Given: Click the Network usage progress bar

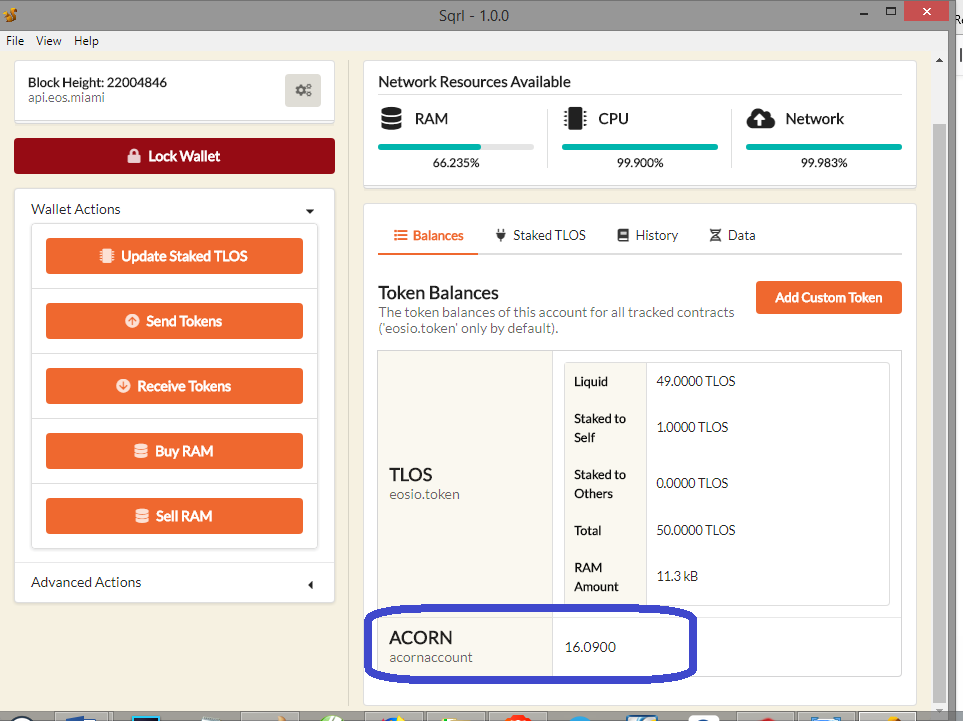Looking at the screenshot, I should pos(824,147).
